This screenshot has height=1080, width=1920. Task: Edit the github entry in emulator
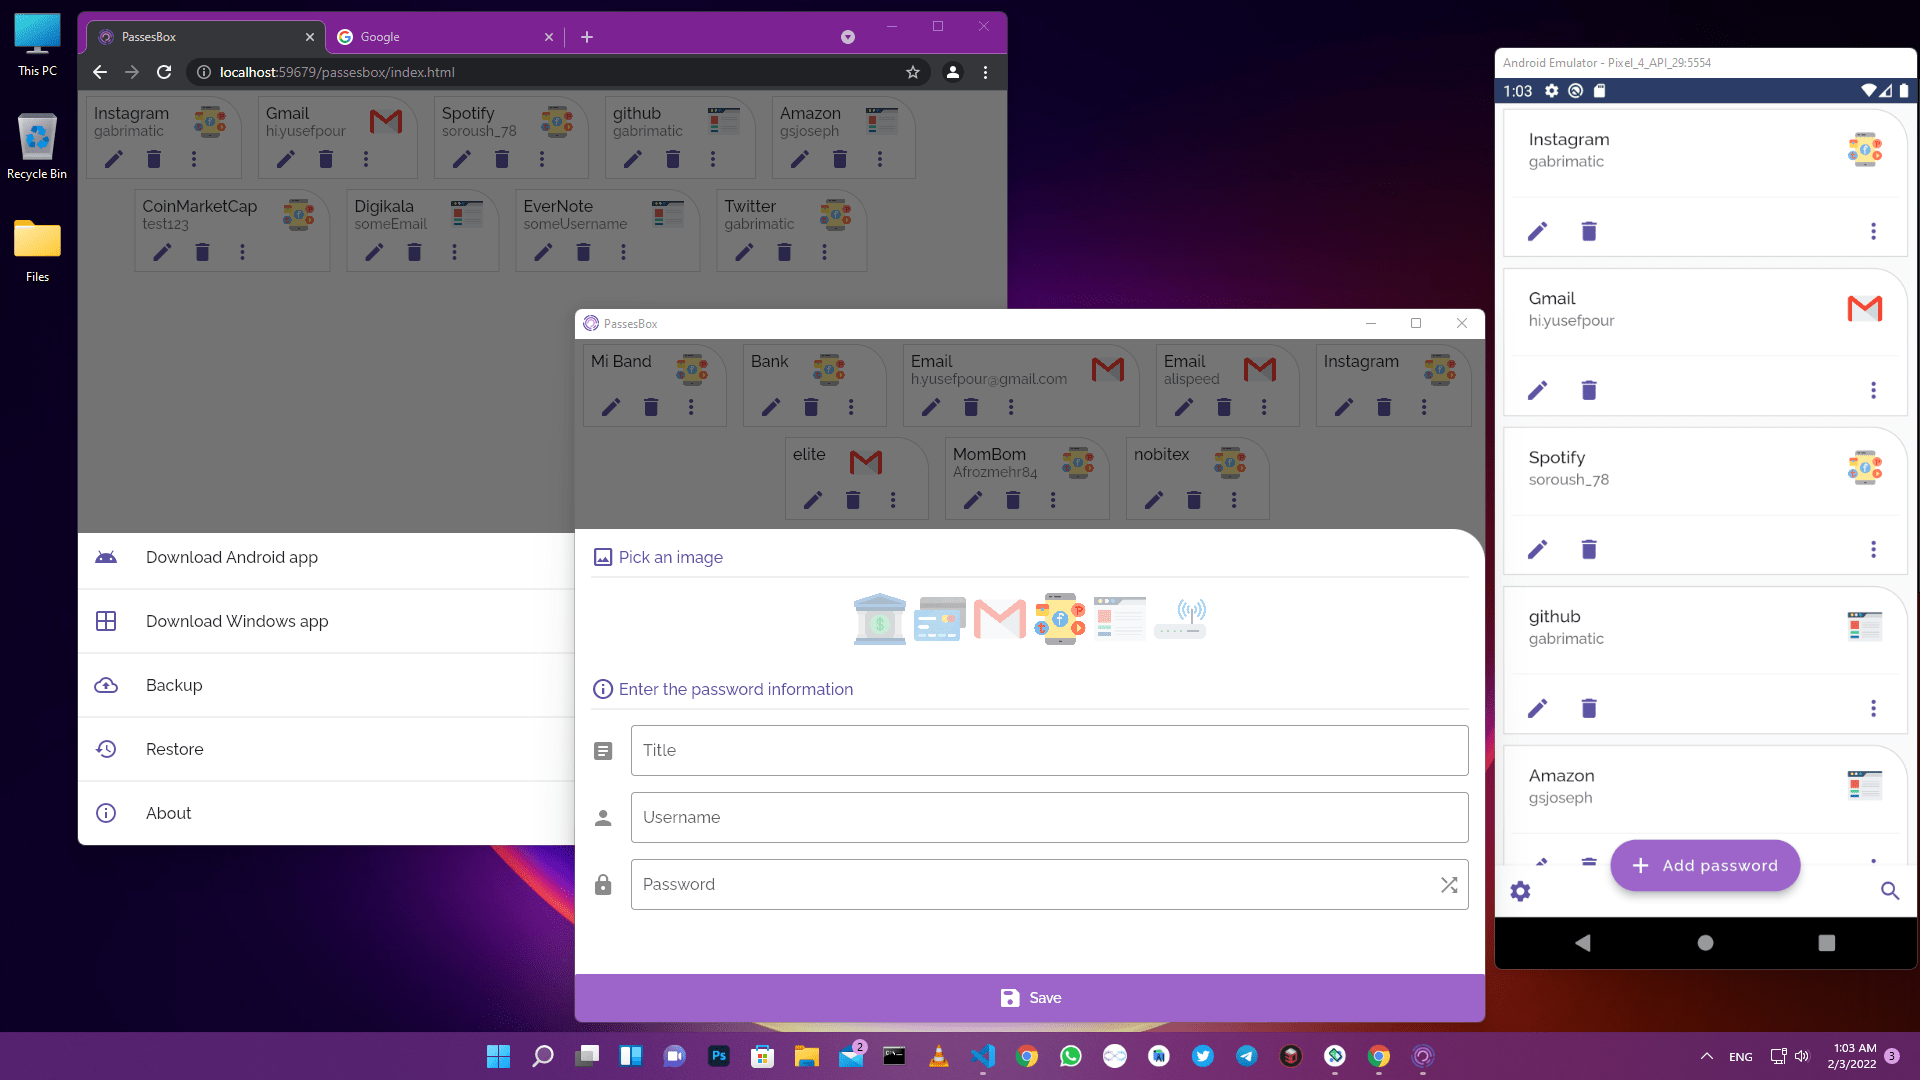coord(1537,708)
